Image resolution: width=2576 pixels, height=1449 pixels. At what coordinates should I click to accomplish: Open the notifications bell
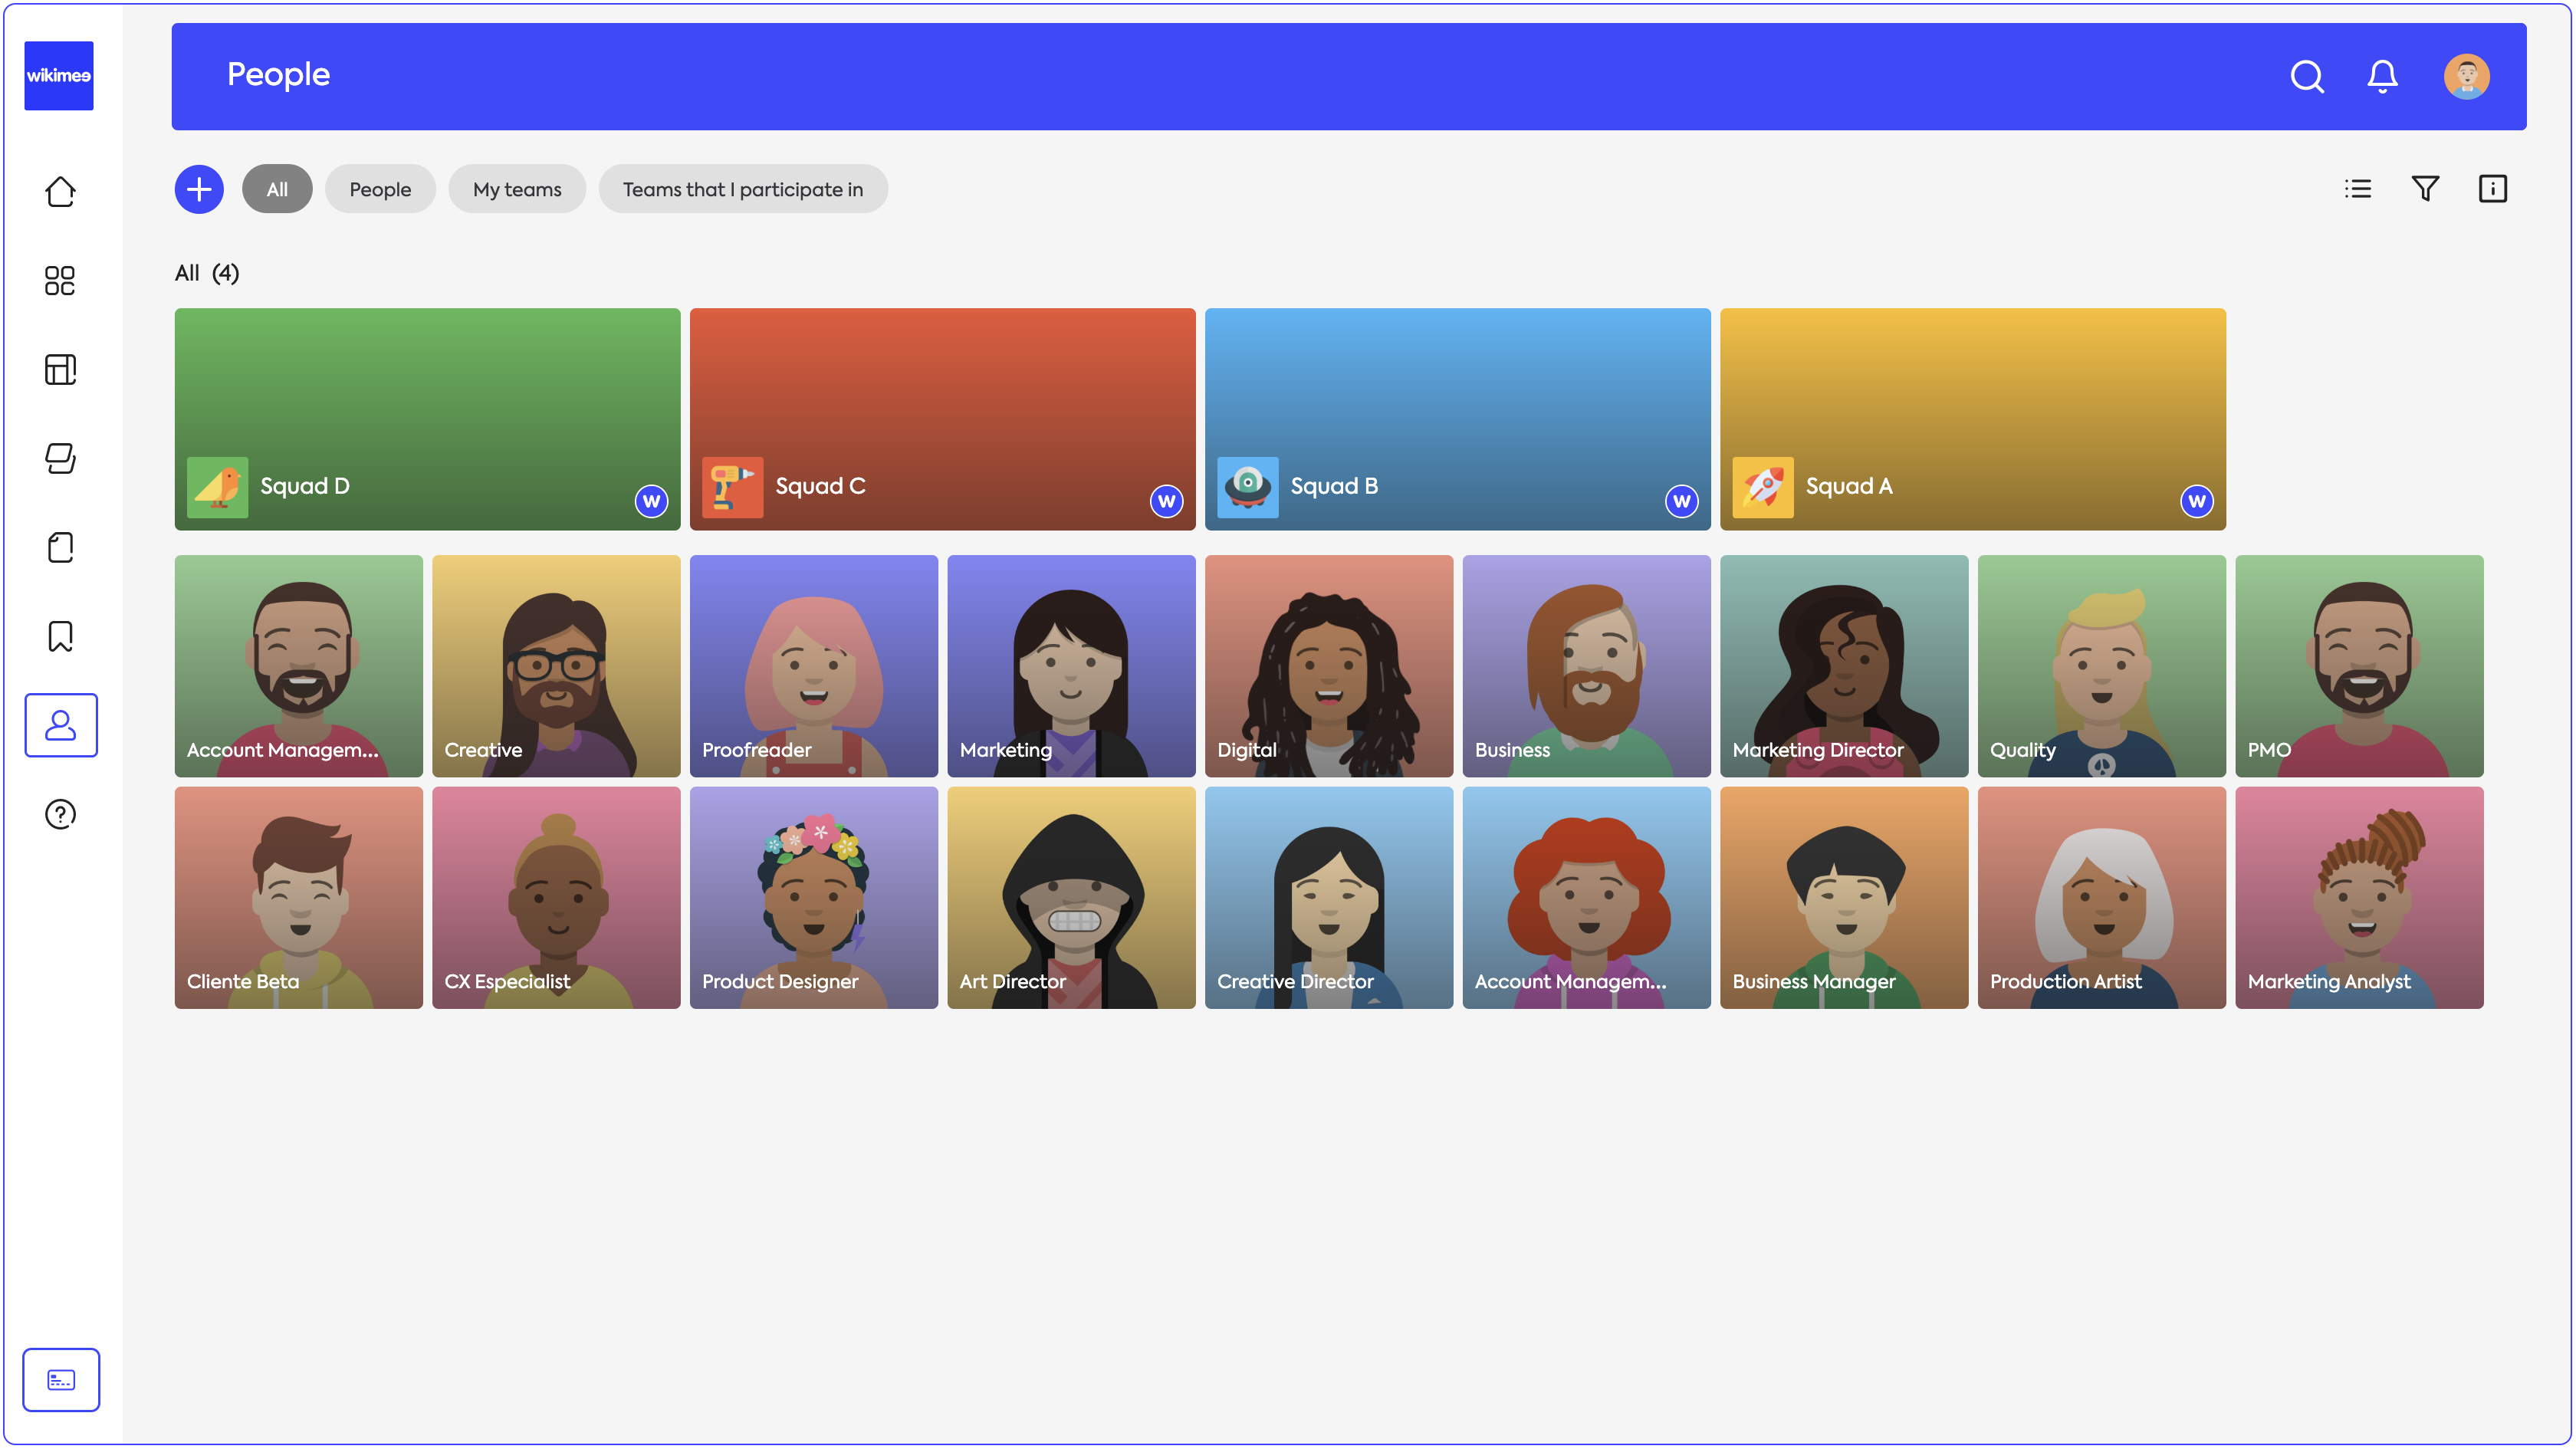[x=2382, y=76]
